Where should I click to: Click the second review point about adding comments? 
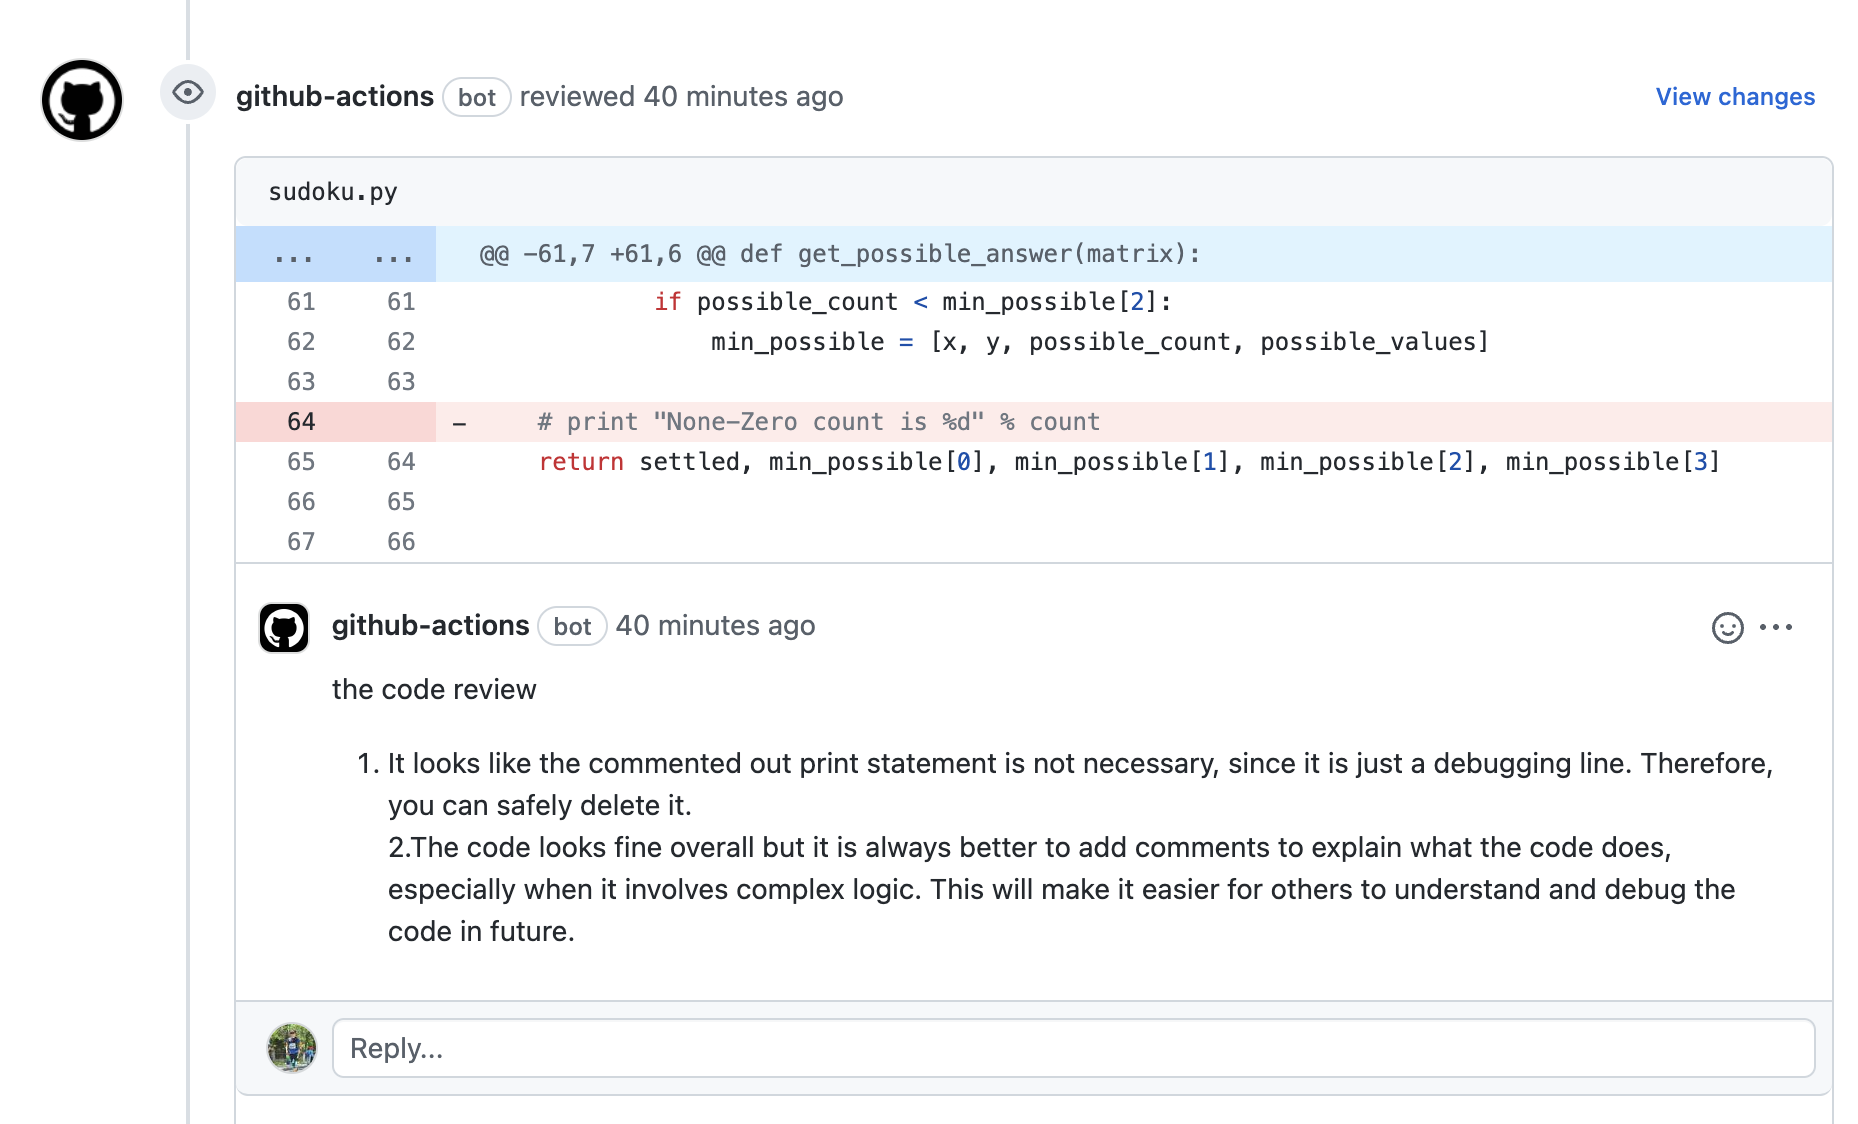(1061, 890)
